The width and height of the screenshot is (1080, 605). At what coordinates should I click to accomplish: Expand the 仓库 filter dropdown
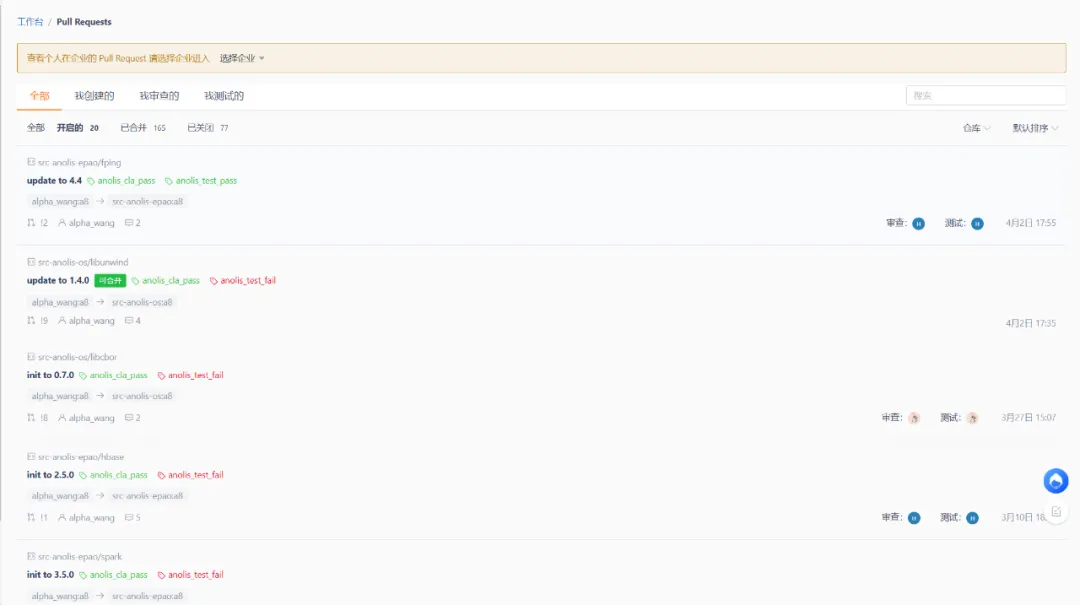(976, 128)
